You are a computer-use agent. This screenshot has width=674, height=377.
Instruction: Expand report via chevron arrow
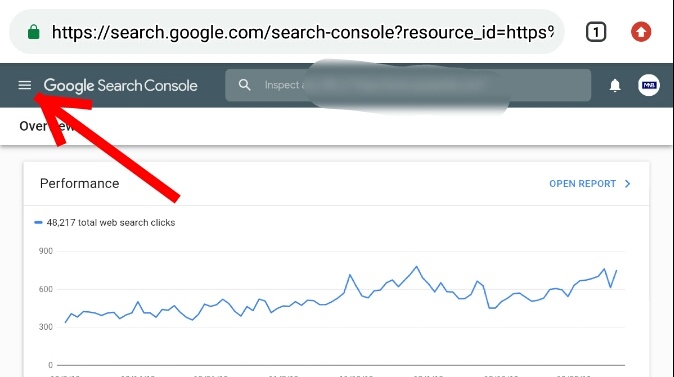pos(628,184)
